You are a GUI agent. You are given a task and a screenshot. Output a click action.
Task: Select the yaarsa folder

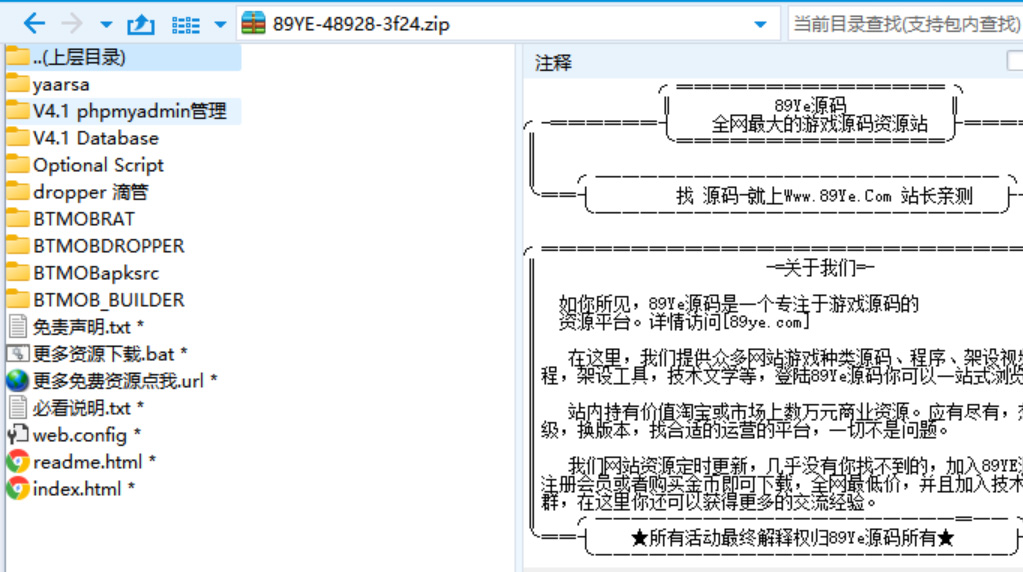pyautogui.click(x=61, y=84)
